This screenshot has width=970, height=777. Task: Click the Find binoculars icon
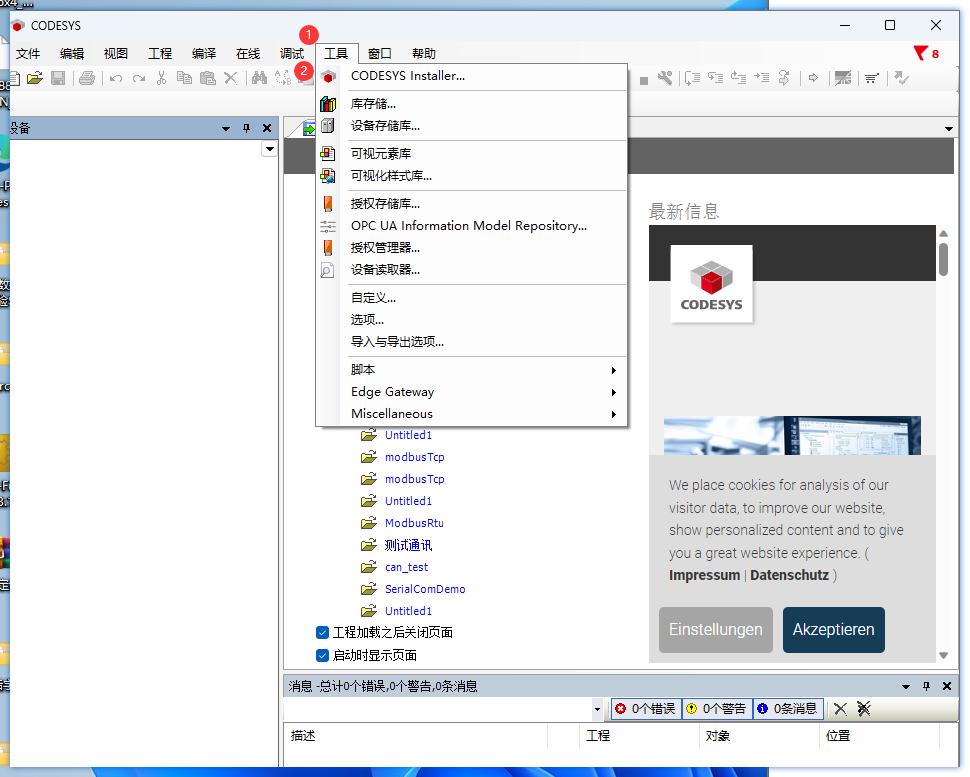(x=259, y=78)
